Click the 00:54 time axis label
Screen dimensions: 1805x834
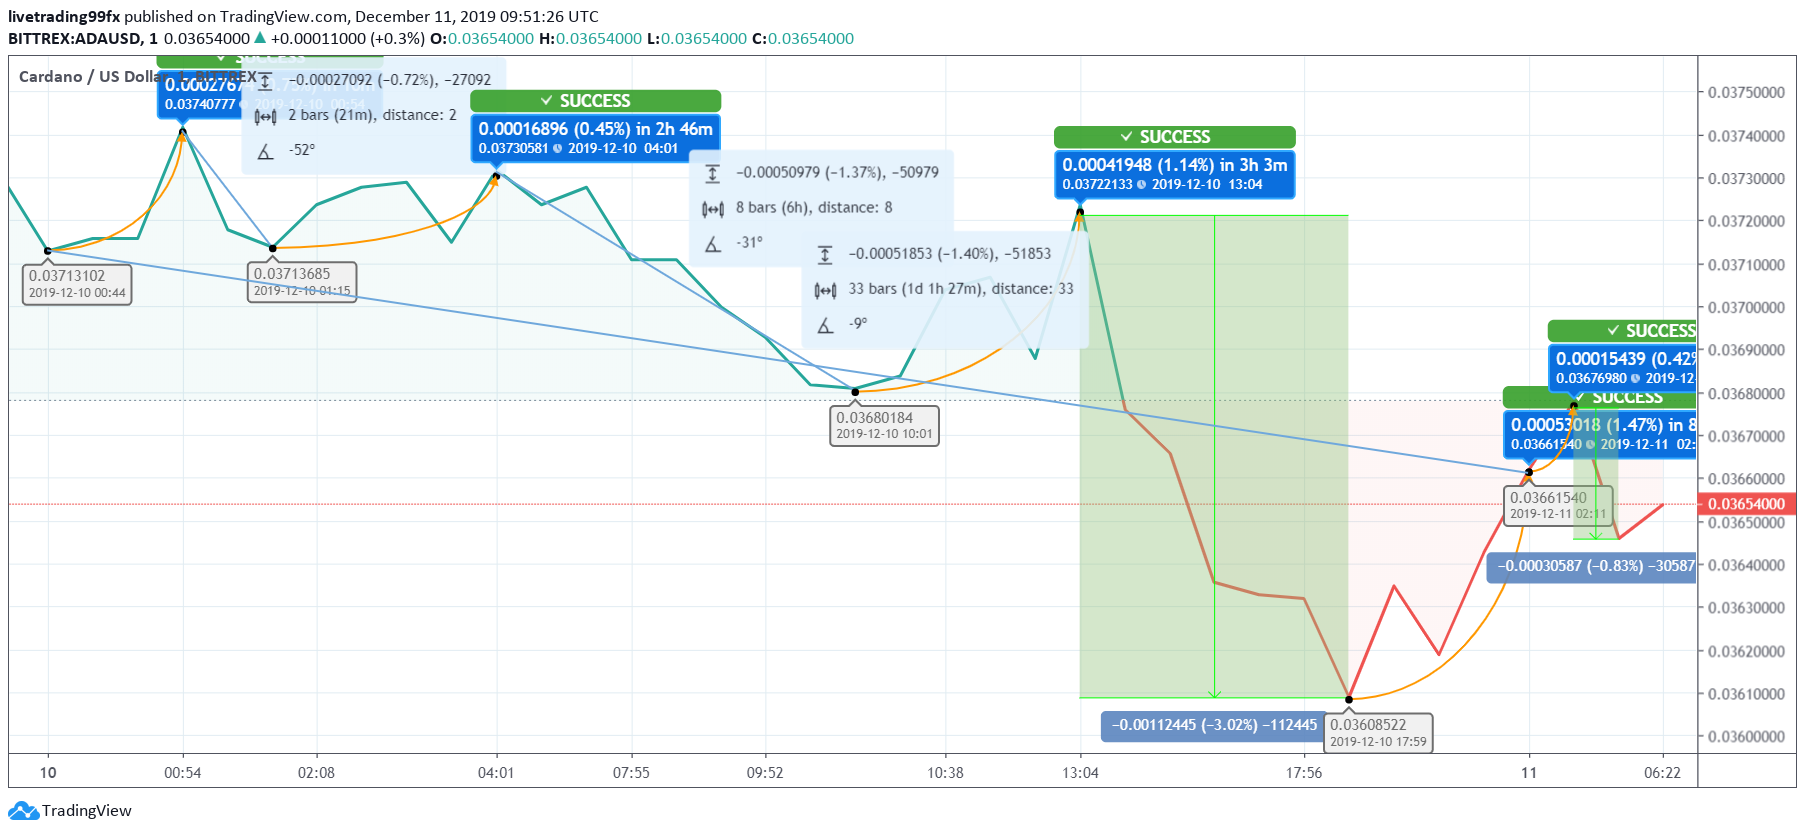(x=183, y=773)
